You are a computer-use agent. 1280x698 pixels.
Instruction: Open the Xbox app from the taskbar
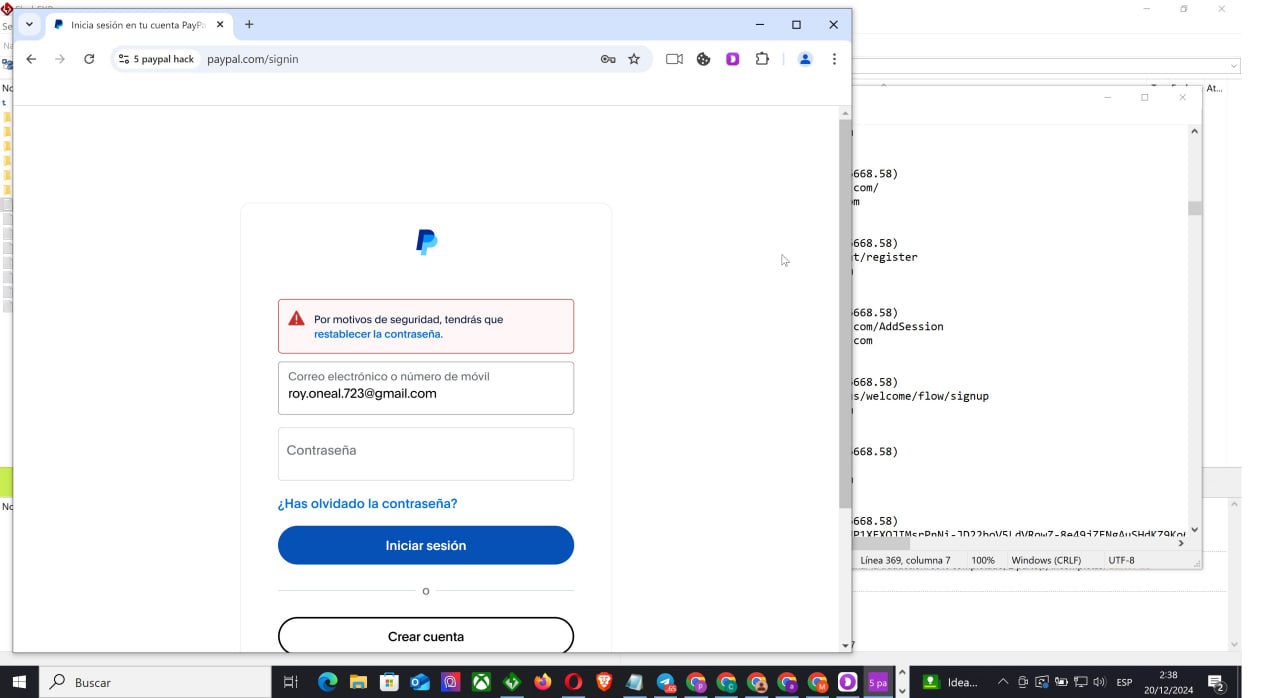point(481,682)
